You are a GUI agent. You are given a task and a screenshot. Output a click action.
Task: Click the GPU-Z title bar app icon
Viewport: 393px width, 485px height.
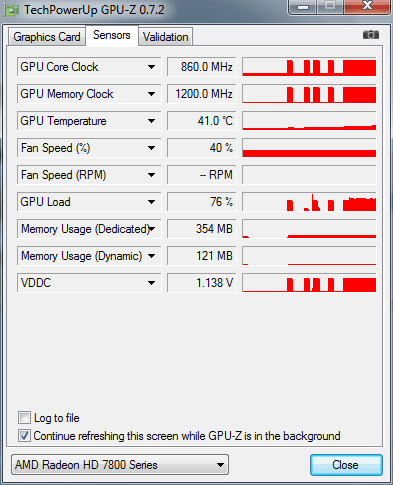click(x=12, y=10)
